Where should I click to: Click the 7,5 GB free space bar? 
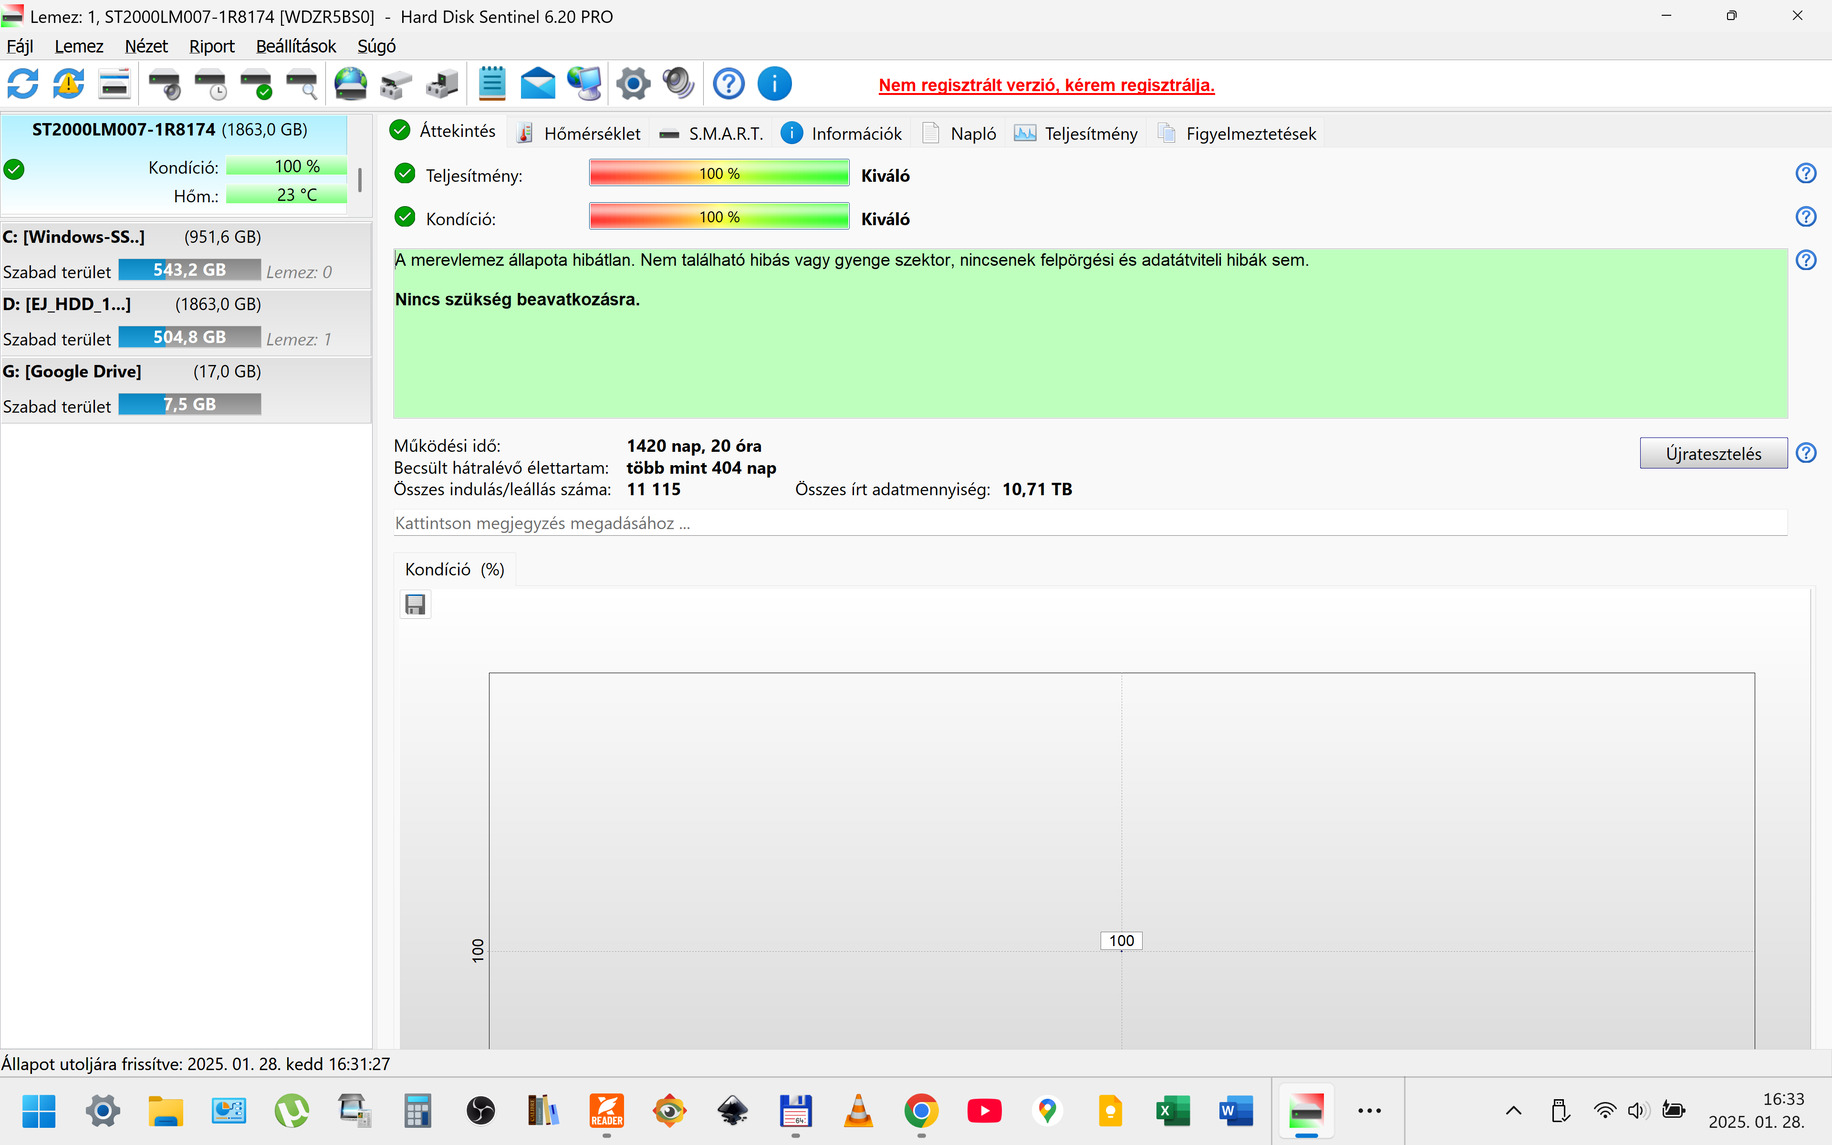[190, 405]
